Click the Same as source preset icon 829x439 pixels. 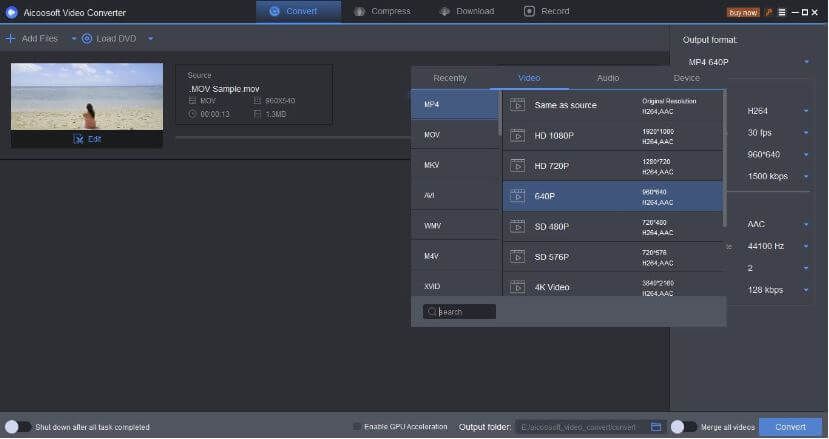pyautogui.click(x=517, y=105)
